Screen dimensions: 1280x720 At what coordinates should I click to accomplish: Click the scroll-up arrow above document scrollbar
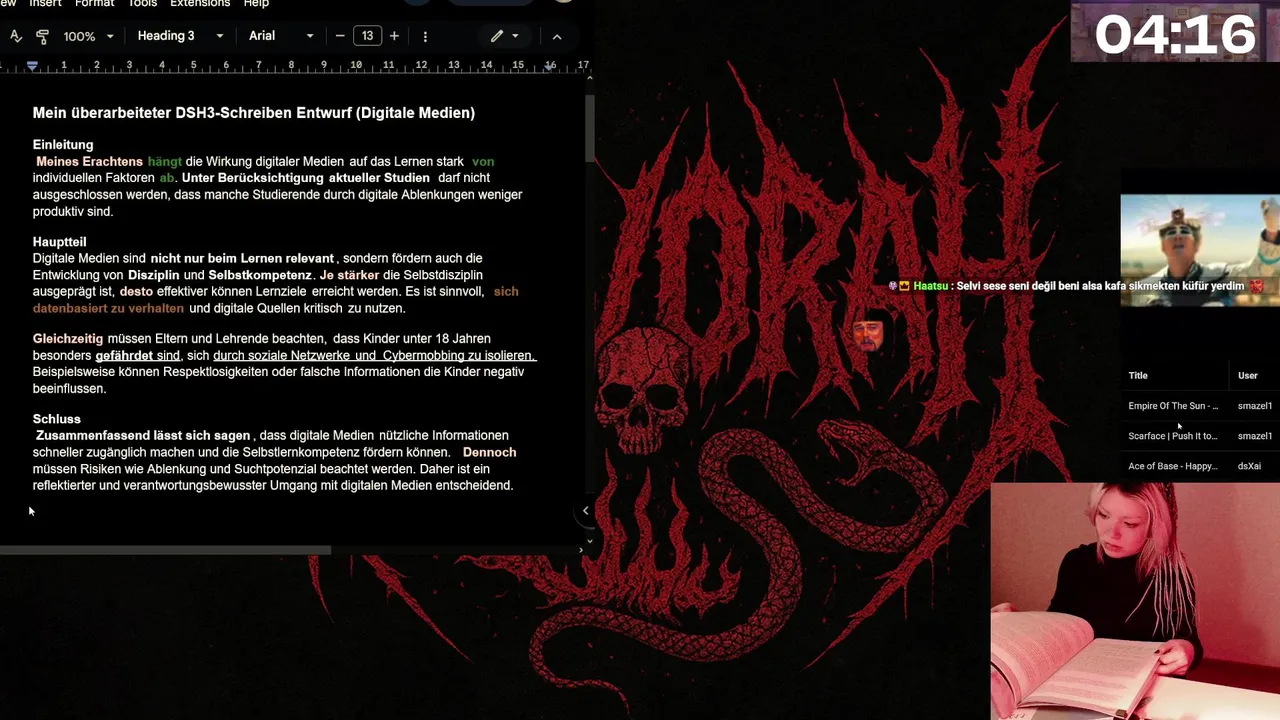[589, 78]
